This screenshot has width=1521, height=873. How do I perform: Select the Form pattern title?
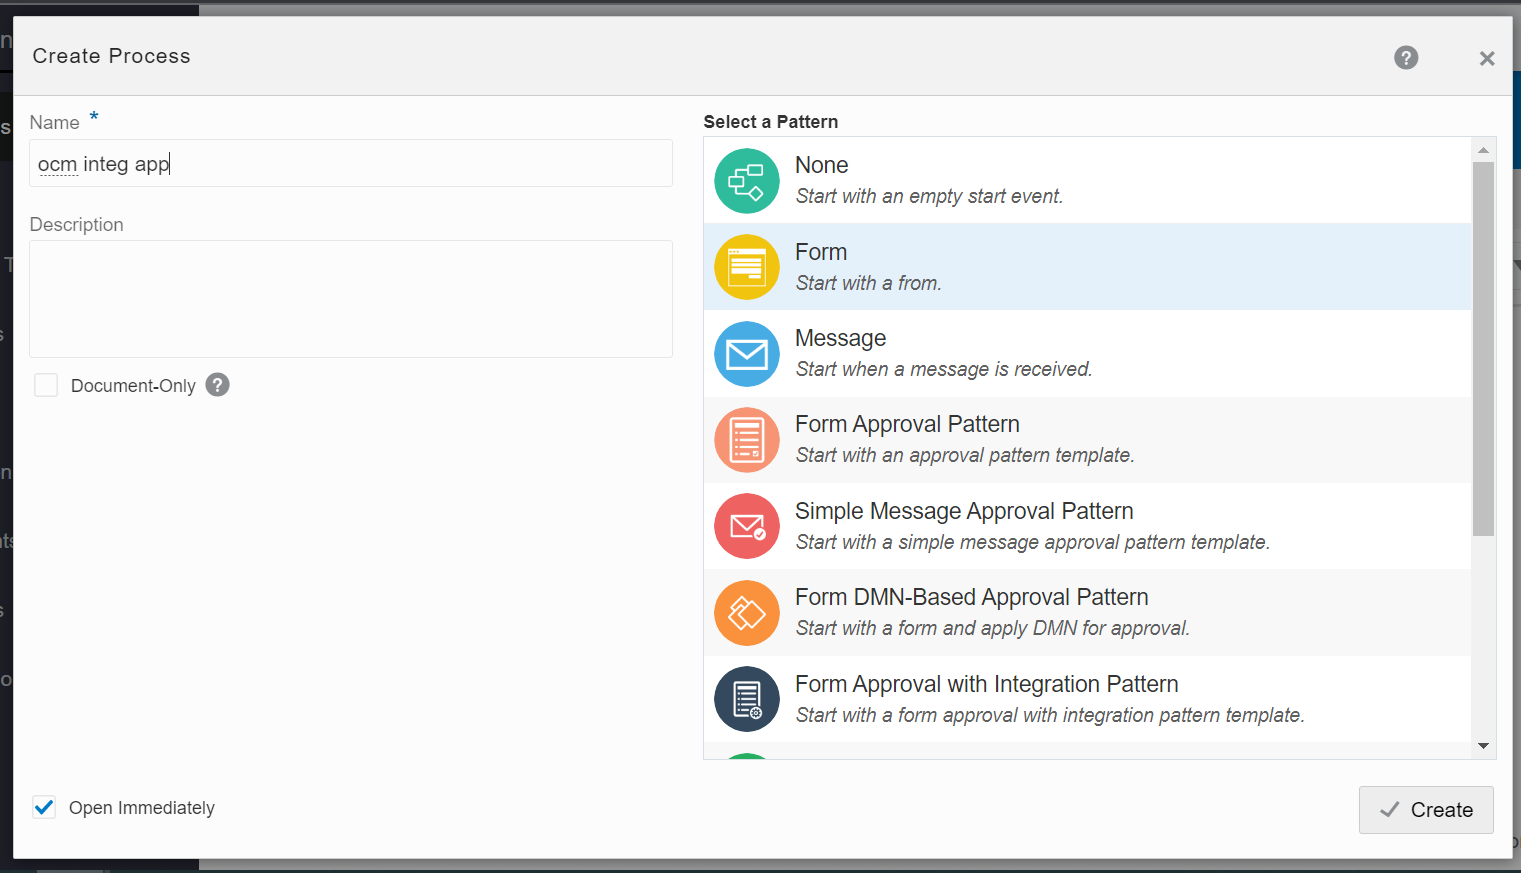[x=821, y=252]
